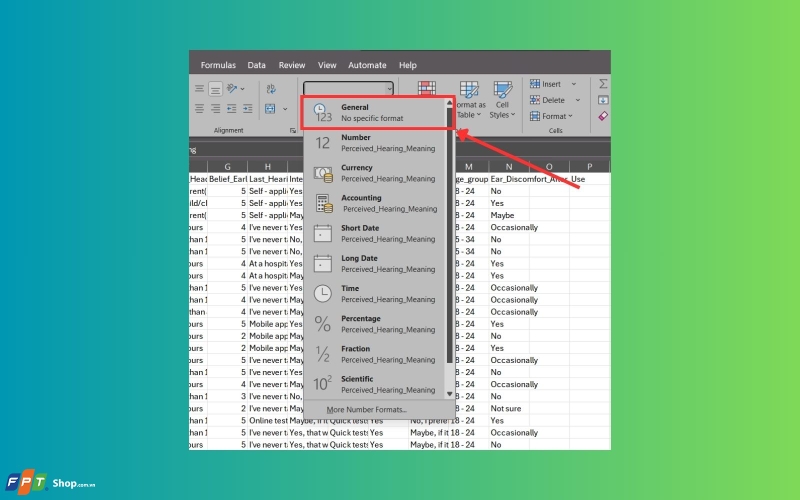The height and width of the screenshot is (500, 800).
Task: Expand the Insert dropdown arrow
Action: pyautogui.click(x=574, y=84)
